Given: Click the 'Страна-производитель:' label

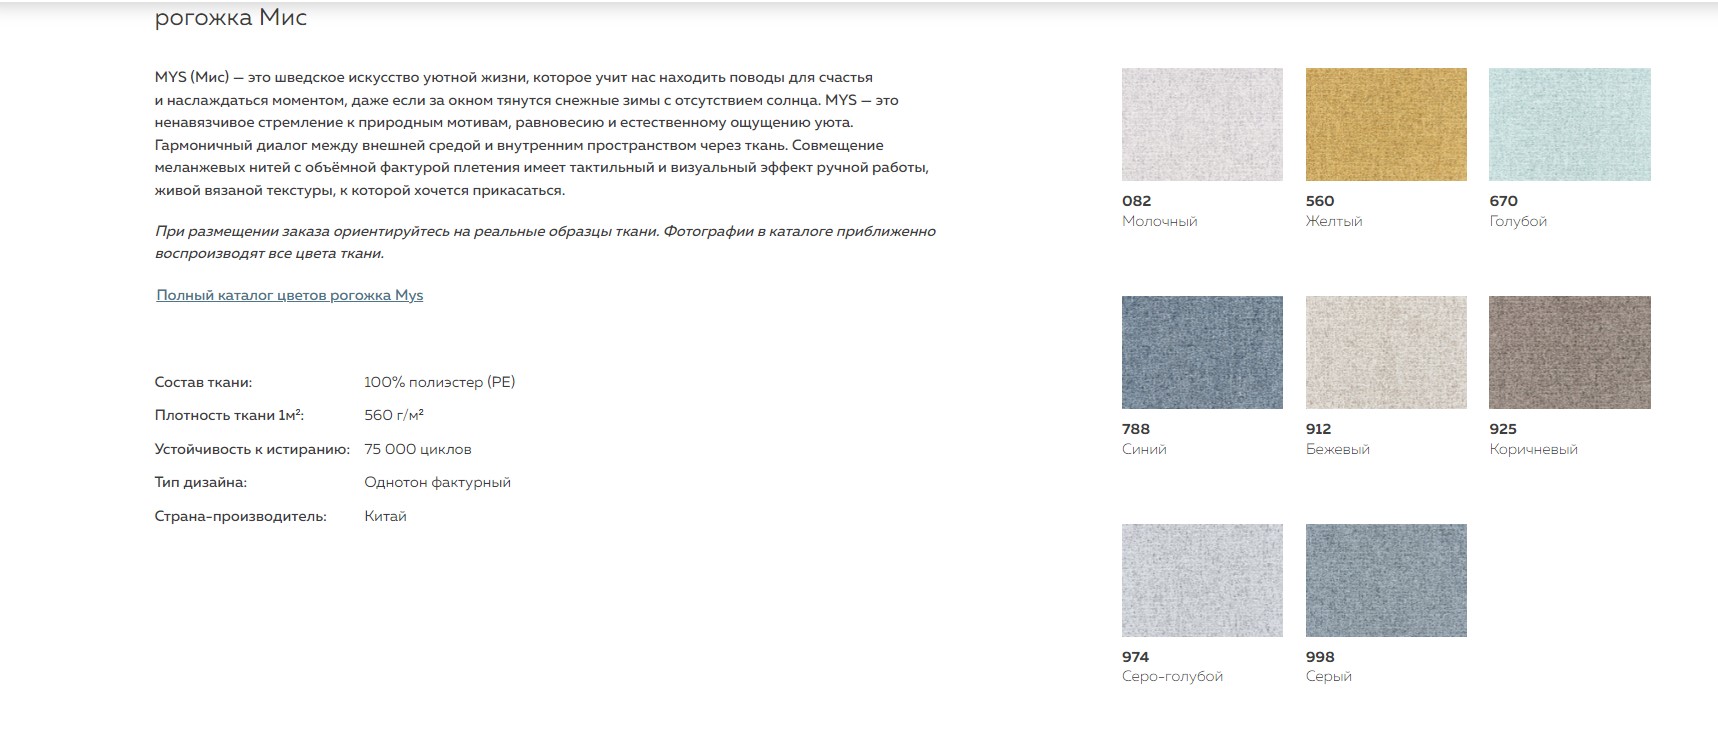Looking at the screenshot, I should 240,517.
